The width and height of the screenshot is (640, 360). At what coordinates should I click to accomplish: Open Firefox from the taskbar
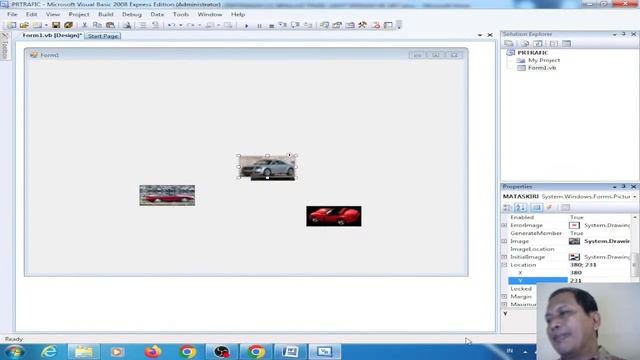(x=153, y=351)
